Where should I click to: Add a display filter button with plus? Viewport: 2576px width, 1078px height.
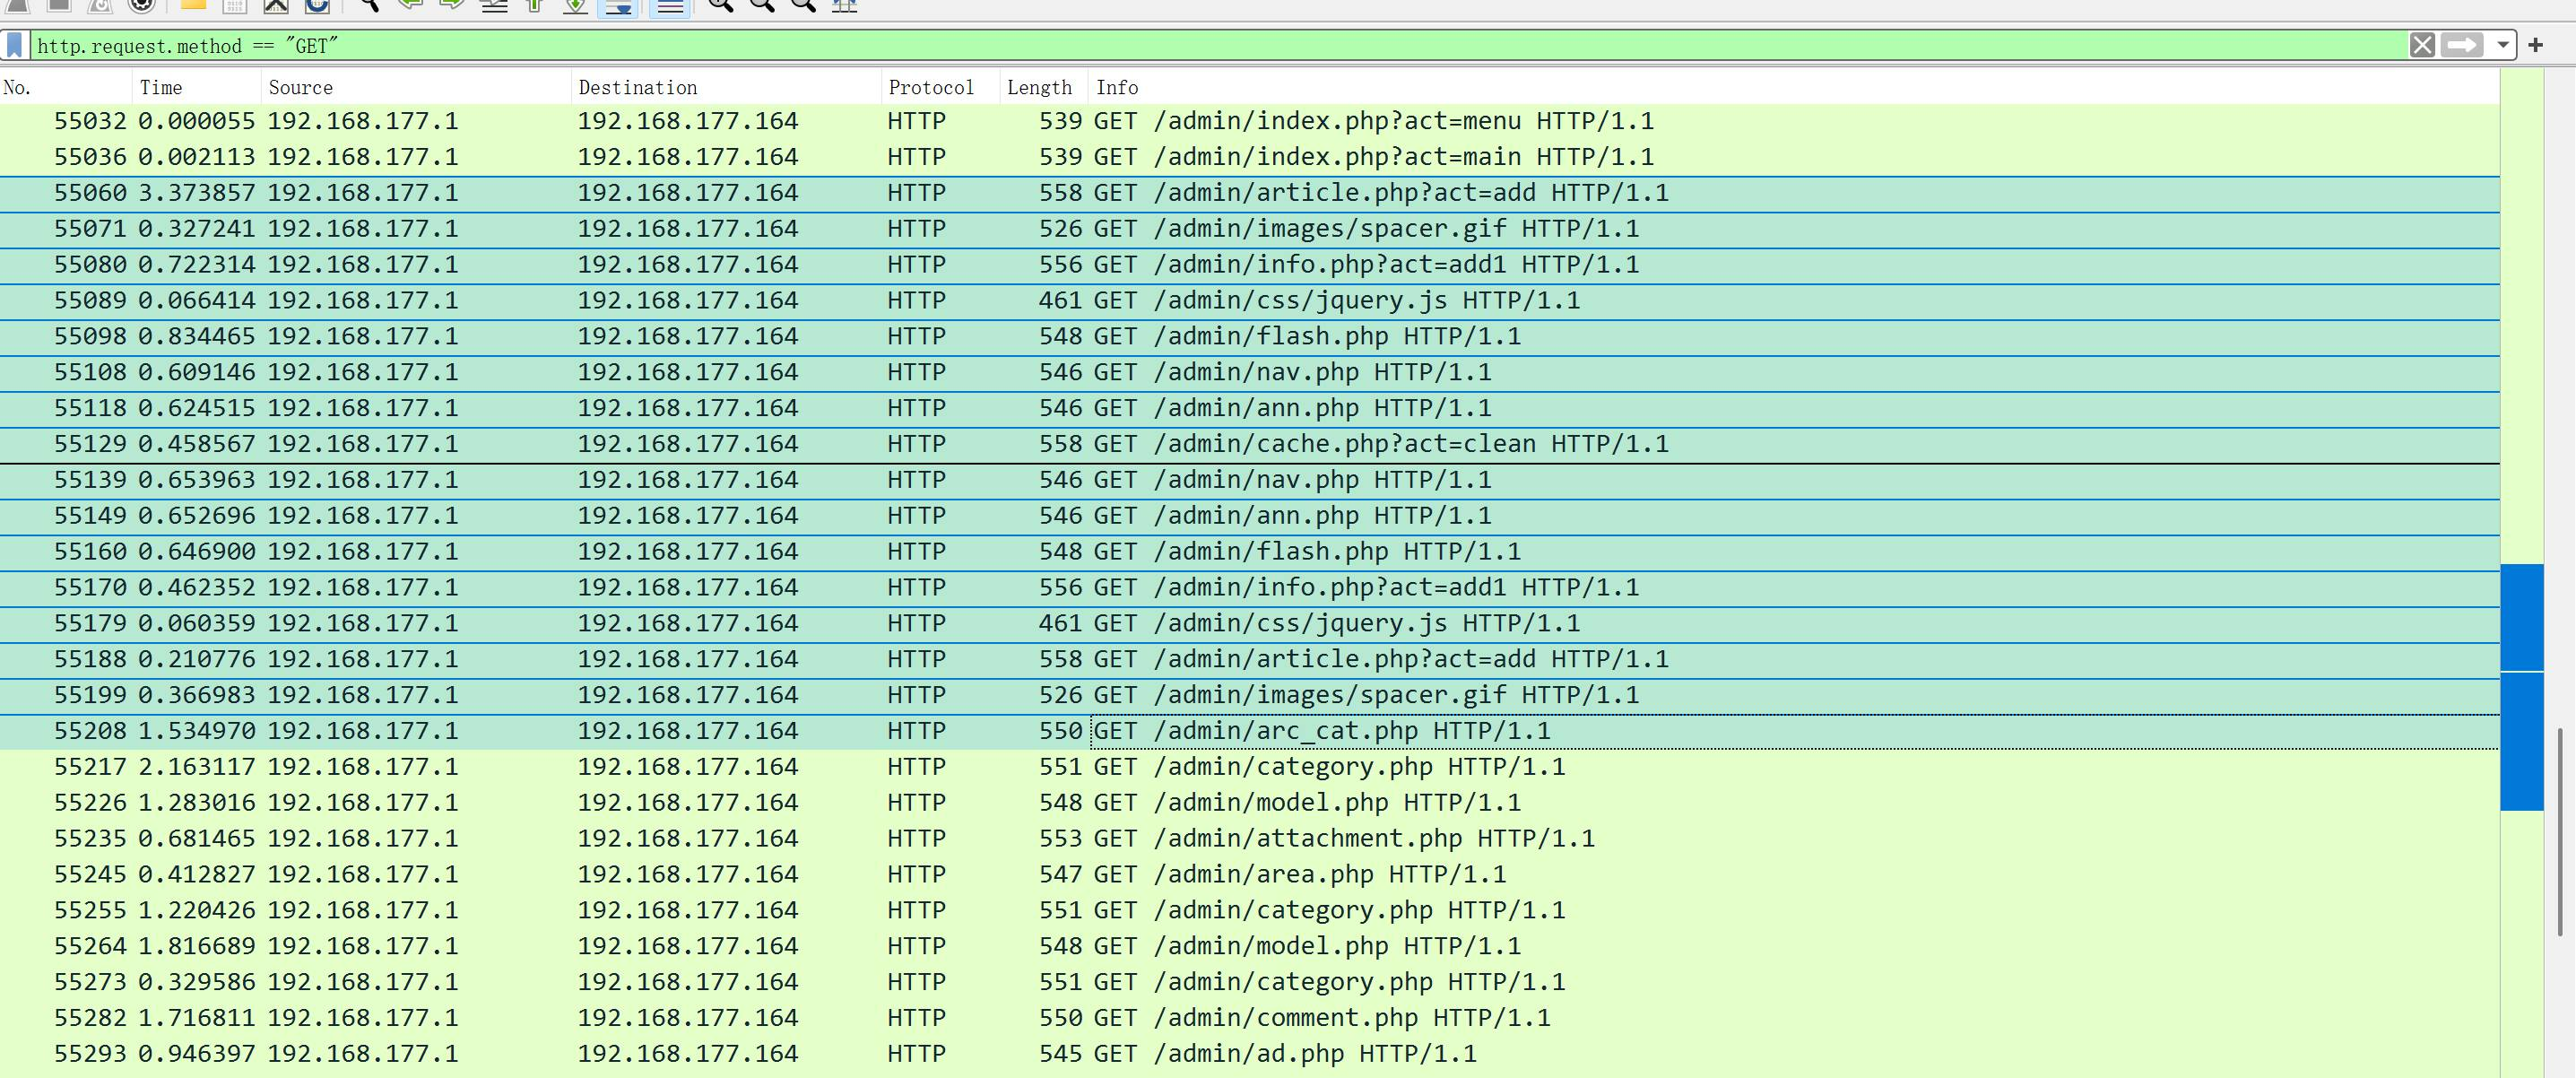[2535, 45]
